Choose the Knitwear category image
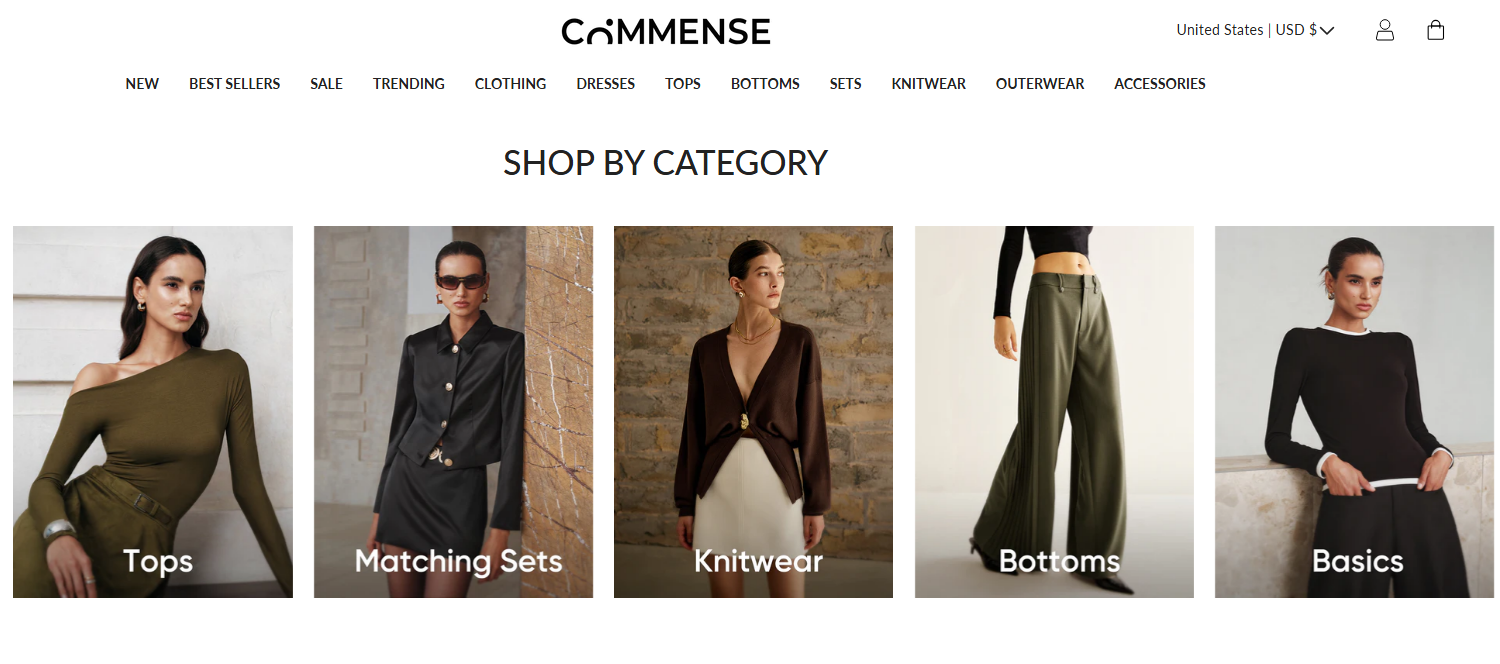This screenshot has width=1500, height=664. coord(753,412)
